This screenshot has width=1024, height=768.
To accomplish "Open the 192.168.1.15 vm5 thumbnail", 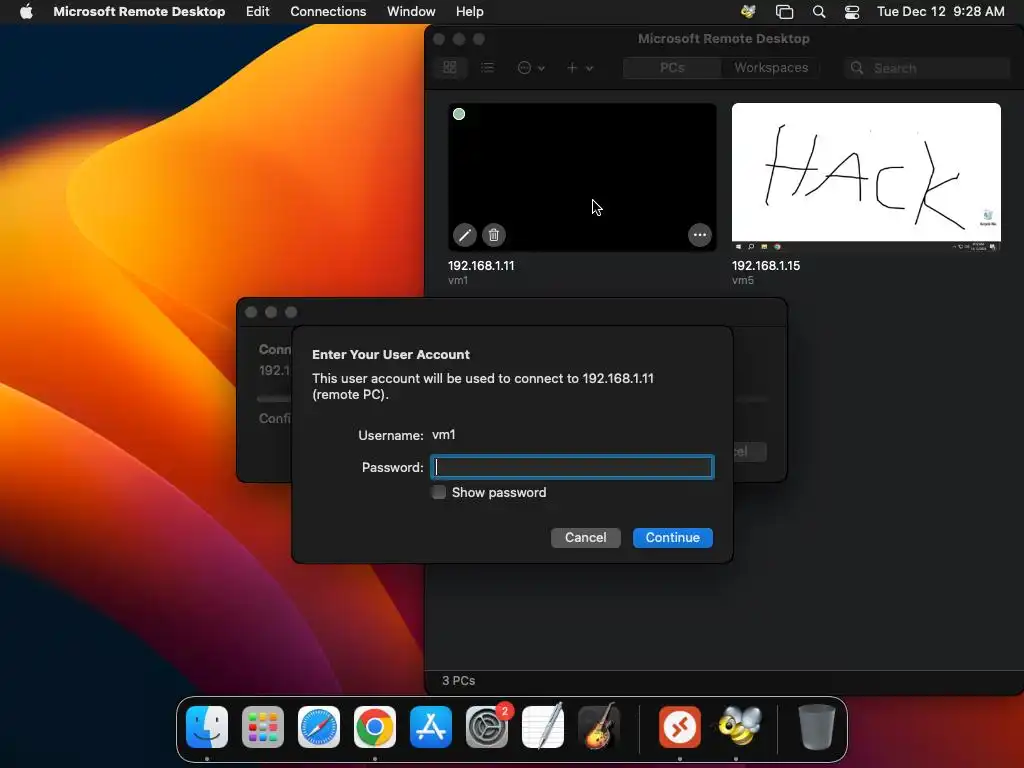I will (866, 177).
